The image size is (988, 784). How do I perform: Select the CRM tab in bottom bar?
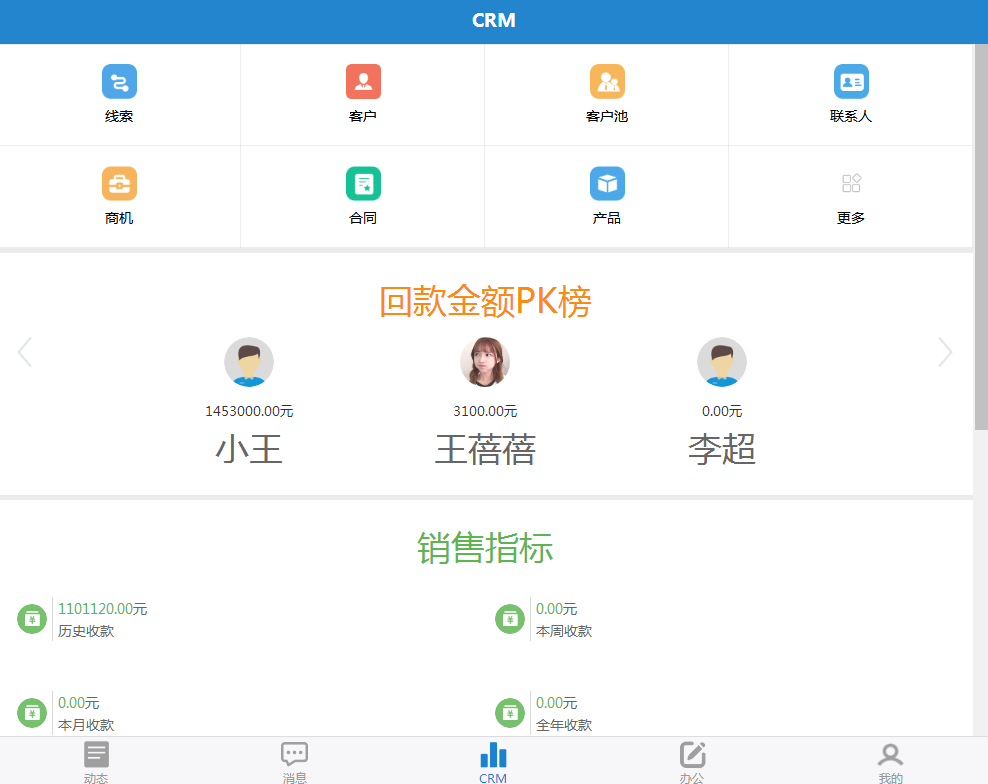[x=493, y=762]
